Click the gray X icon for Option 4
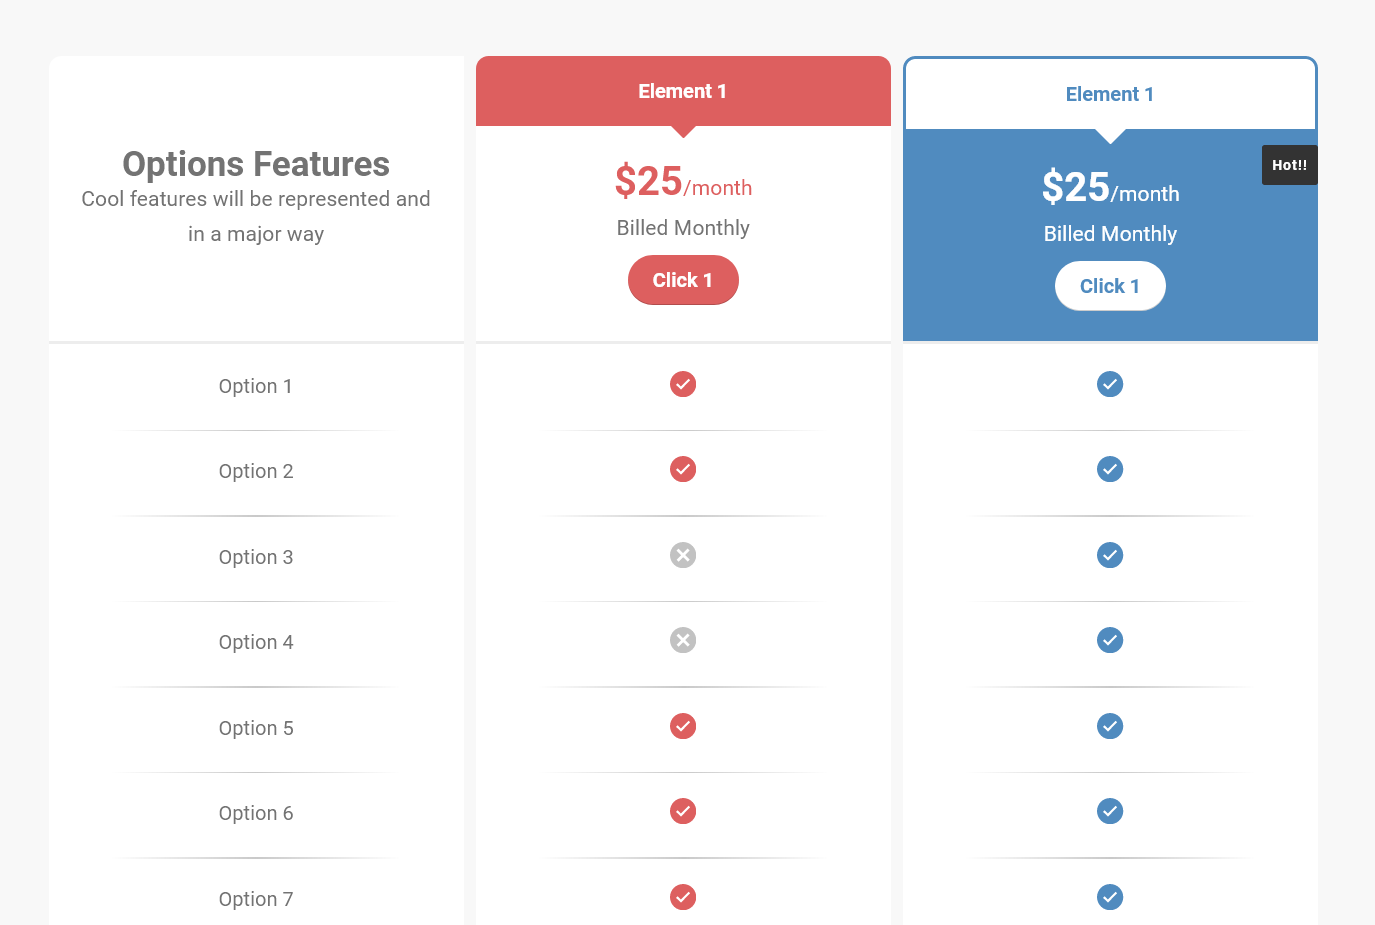 click(683, 640)
